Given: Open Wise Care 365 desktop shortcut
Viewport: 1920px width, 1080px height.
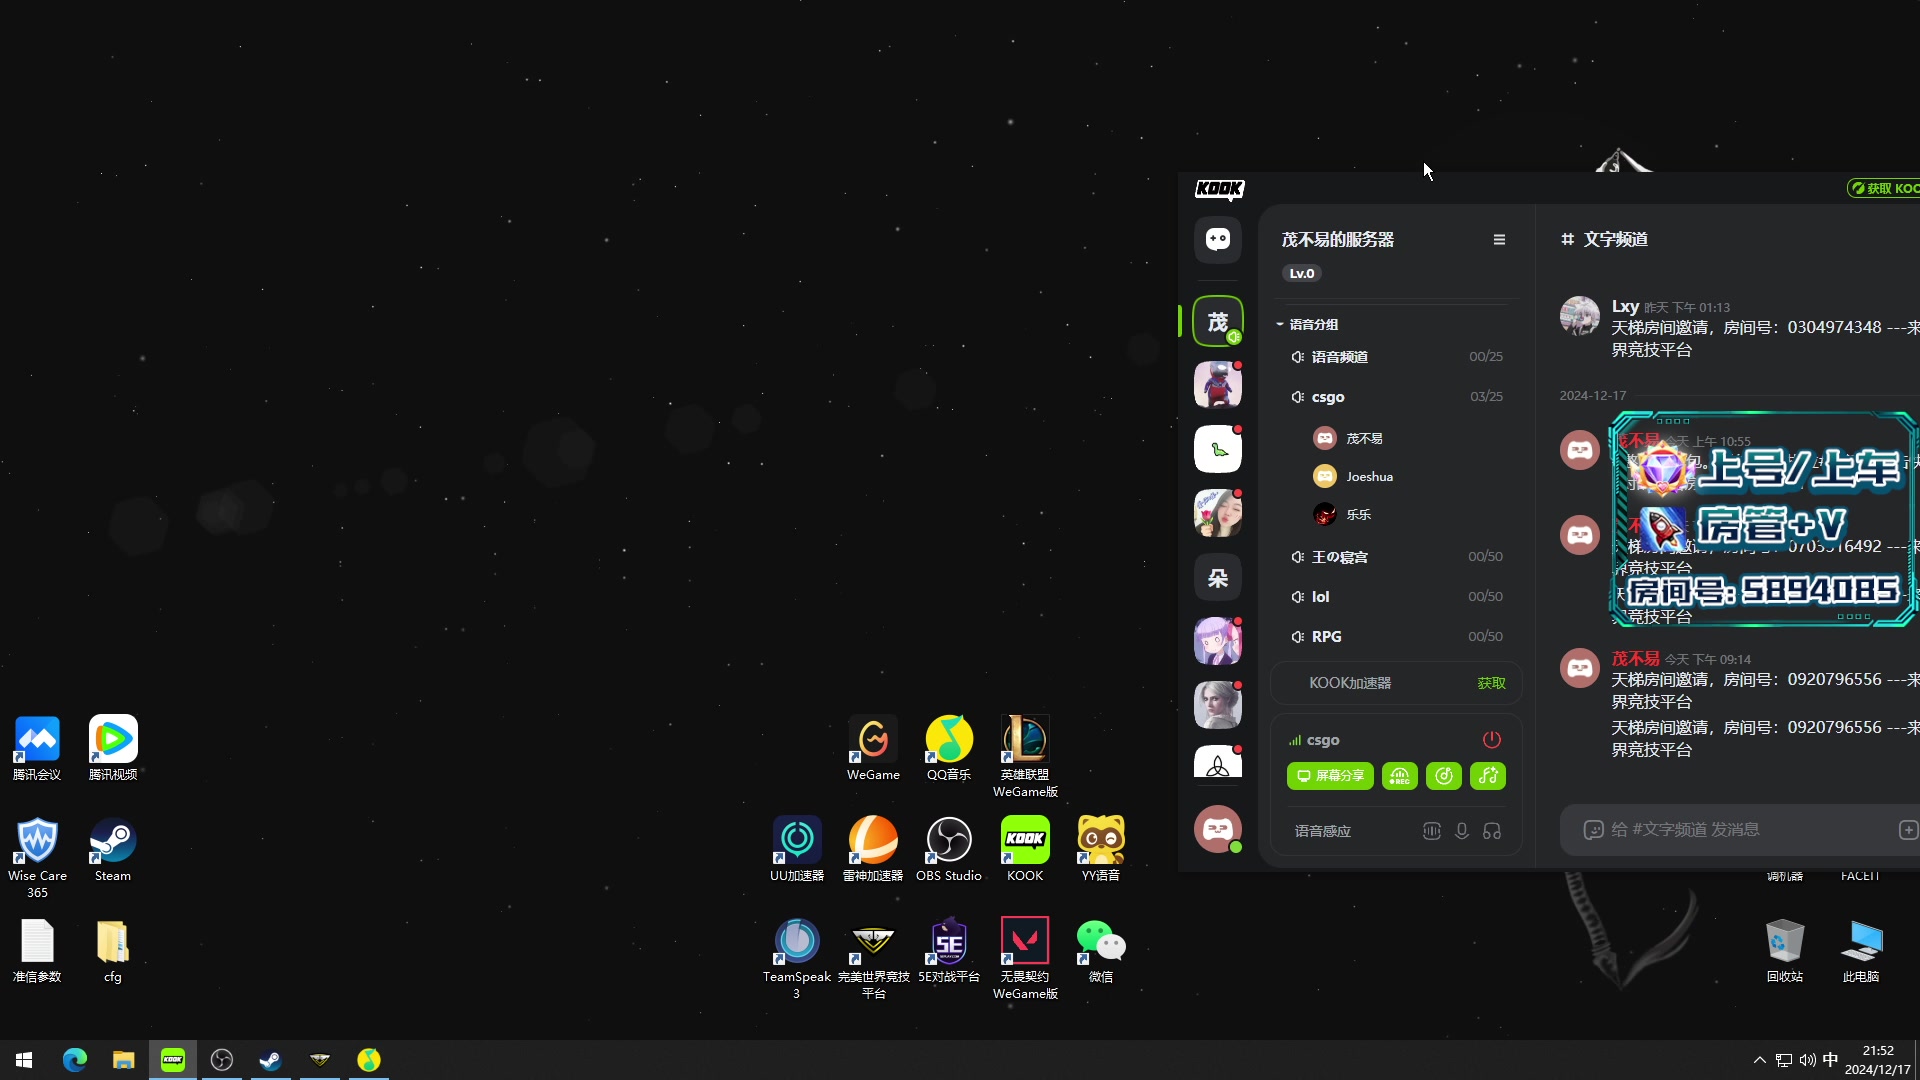Looking at the screenshot, I should (x=37, y=858).
